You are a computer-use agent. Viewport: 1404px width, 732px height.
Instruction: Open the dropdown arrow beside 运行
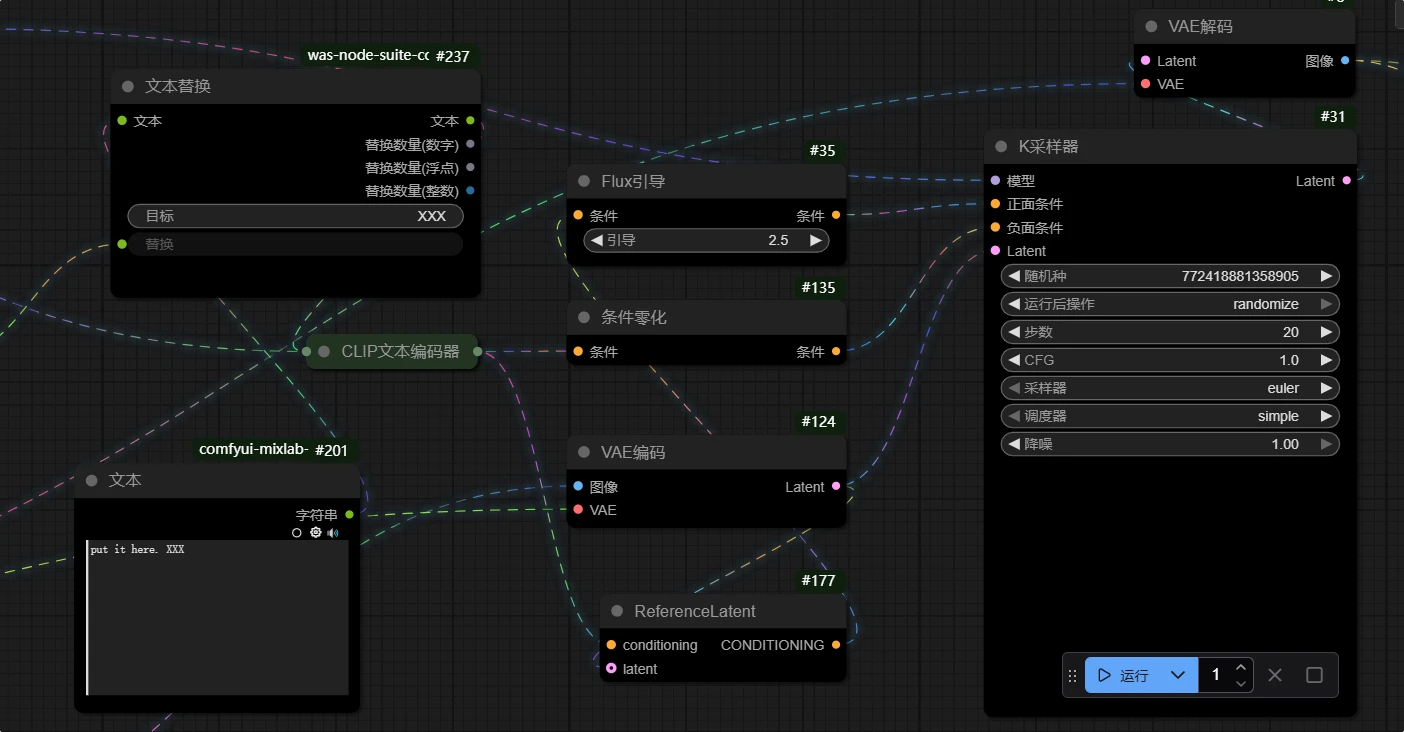click(x=1178, y=675)
